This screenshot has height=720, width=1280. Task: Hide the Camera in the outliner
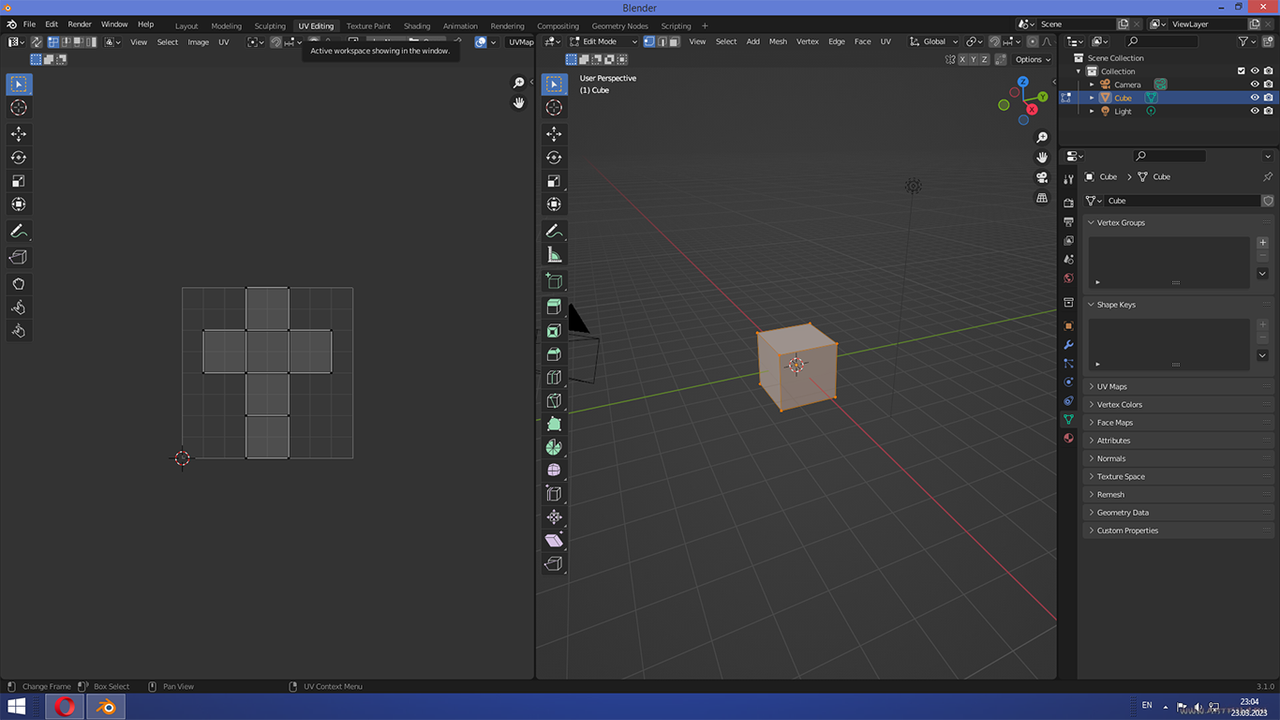(x=1255, y=84)
